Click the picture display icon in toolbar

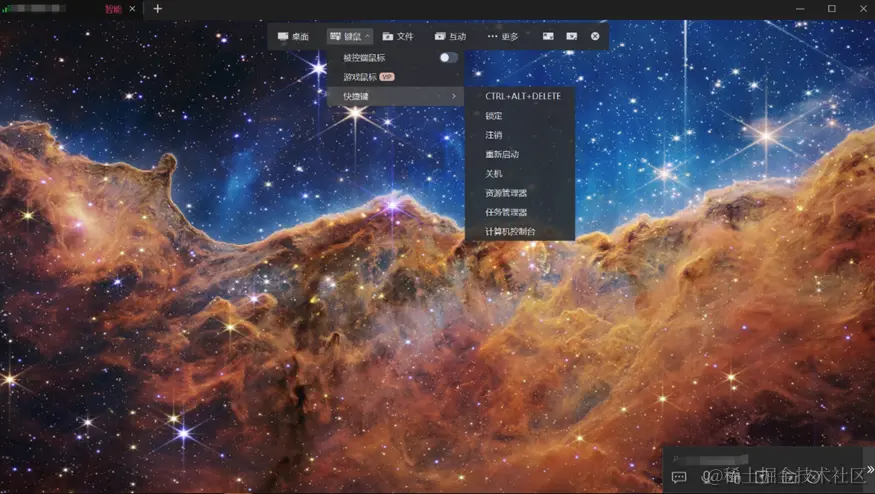[548, 36]
